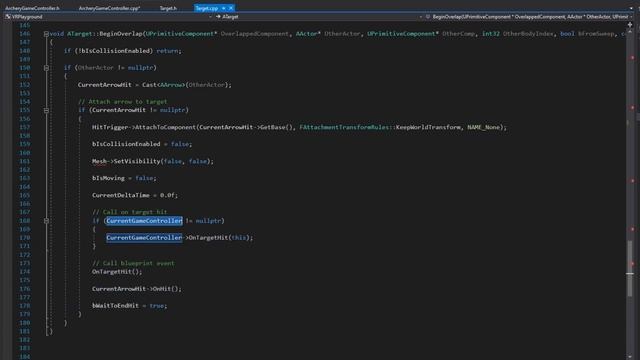Click 'UPrimitiveComponent' first parameter type on line 146
Image resolution: width=640 pixels, height=360 pixels.
point(180,34)
